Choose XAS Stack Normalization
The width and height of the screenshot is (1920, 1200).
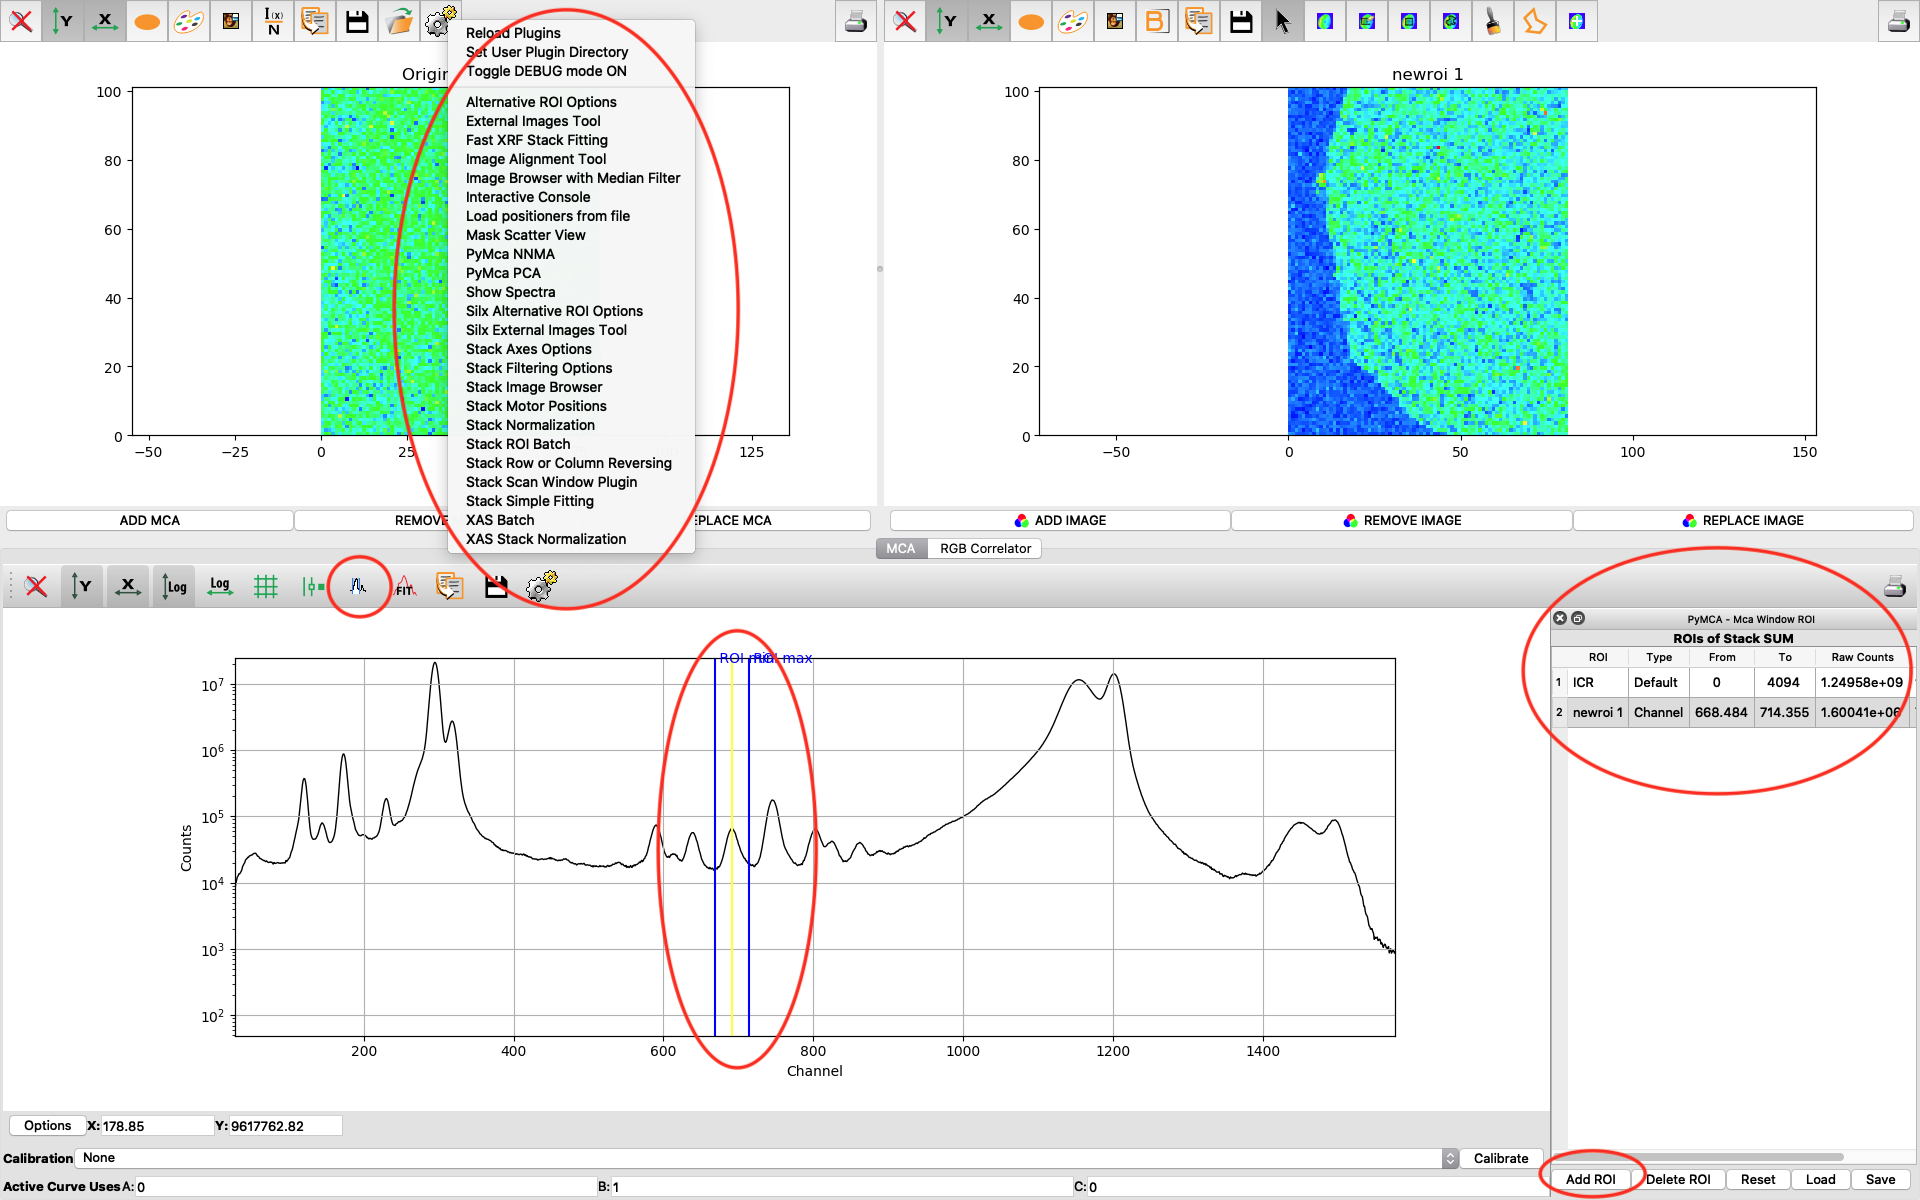[546, 539]
